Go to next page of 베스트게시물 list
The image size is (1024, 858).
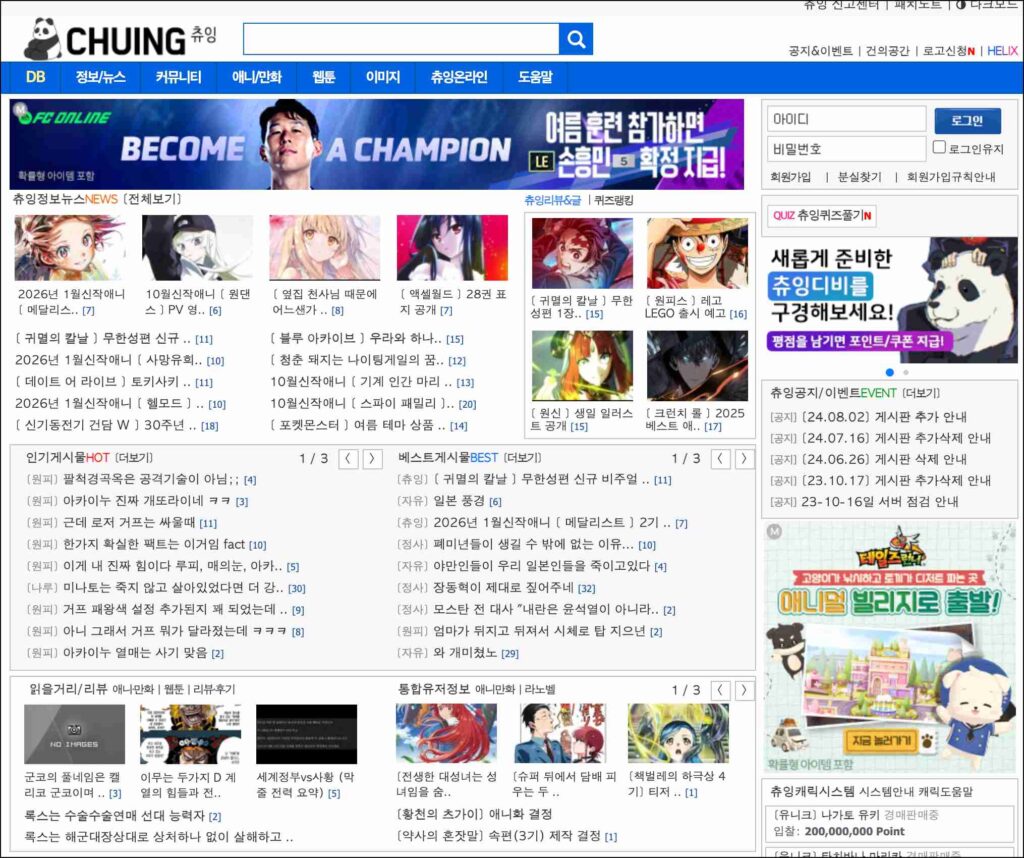(x=744, y=458)
